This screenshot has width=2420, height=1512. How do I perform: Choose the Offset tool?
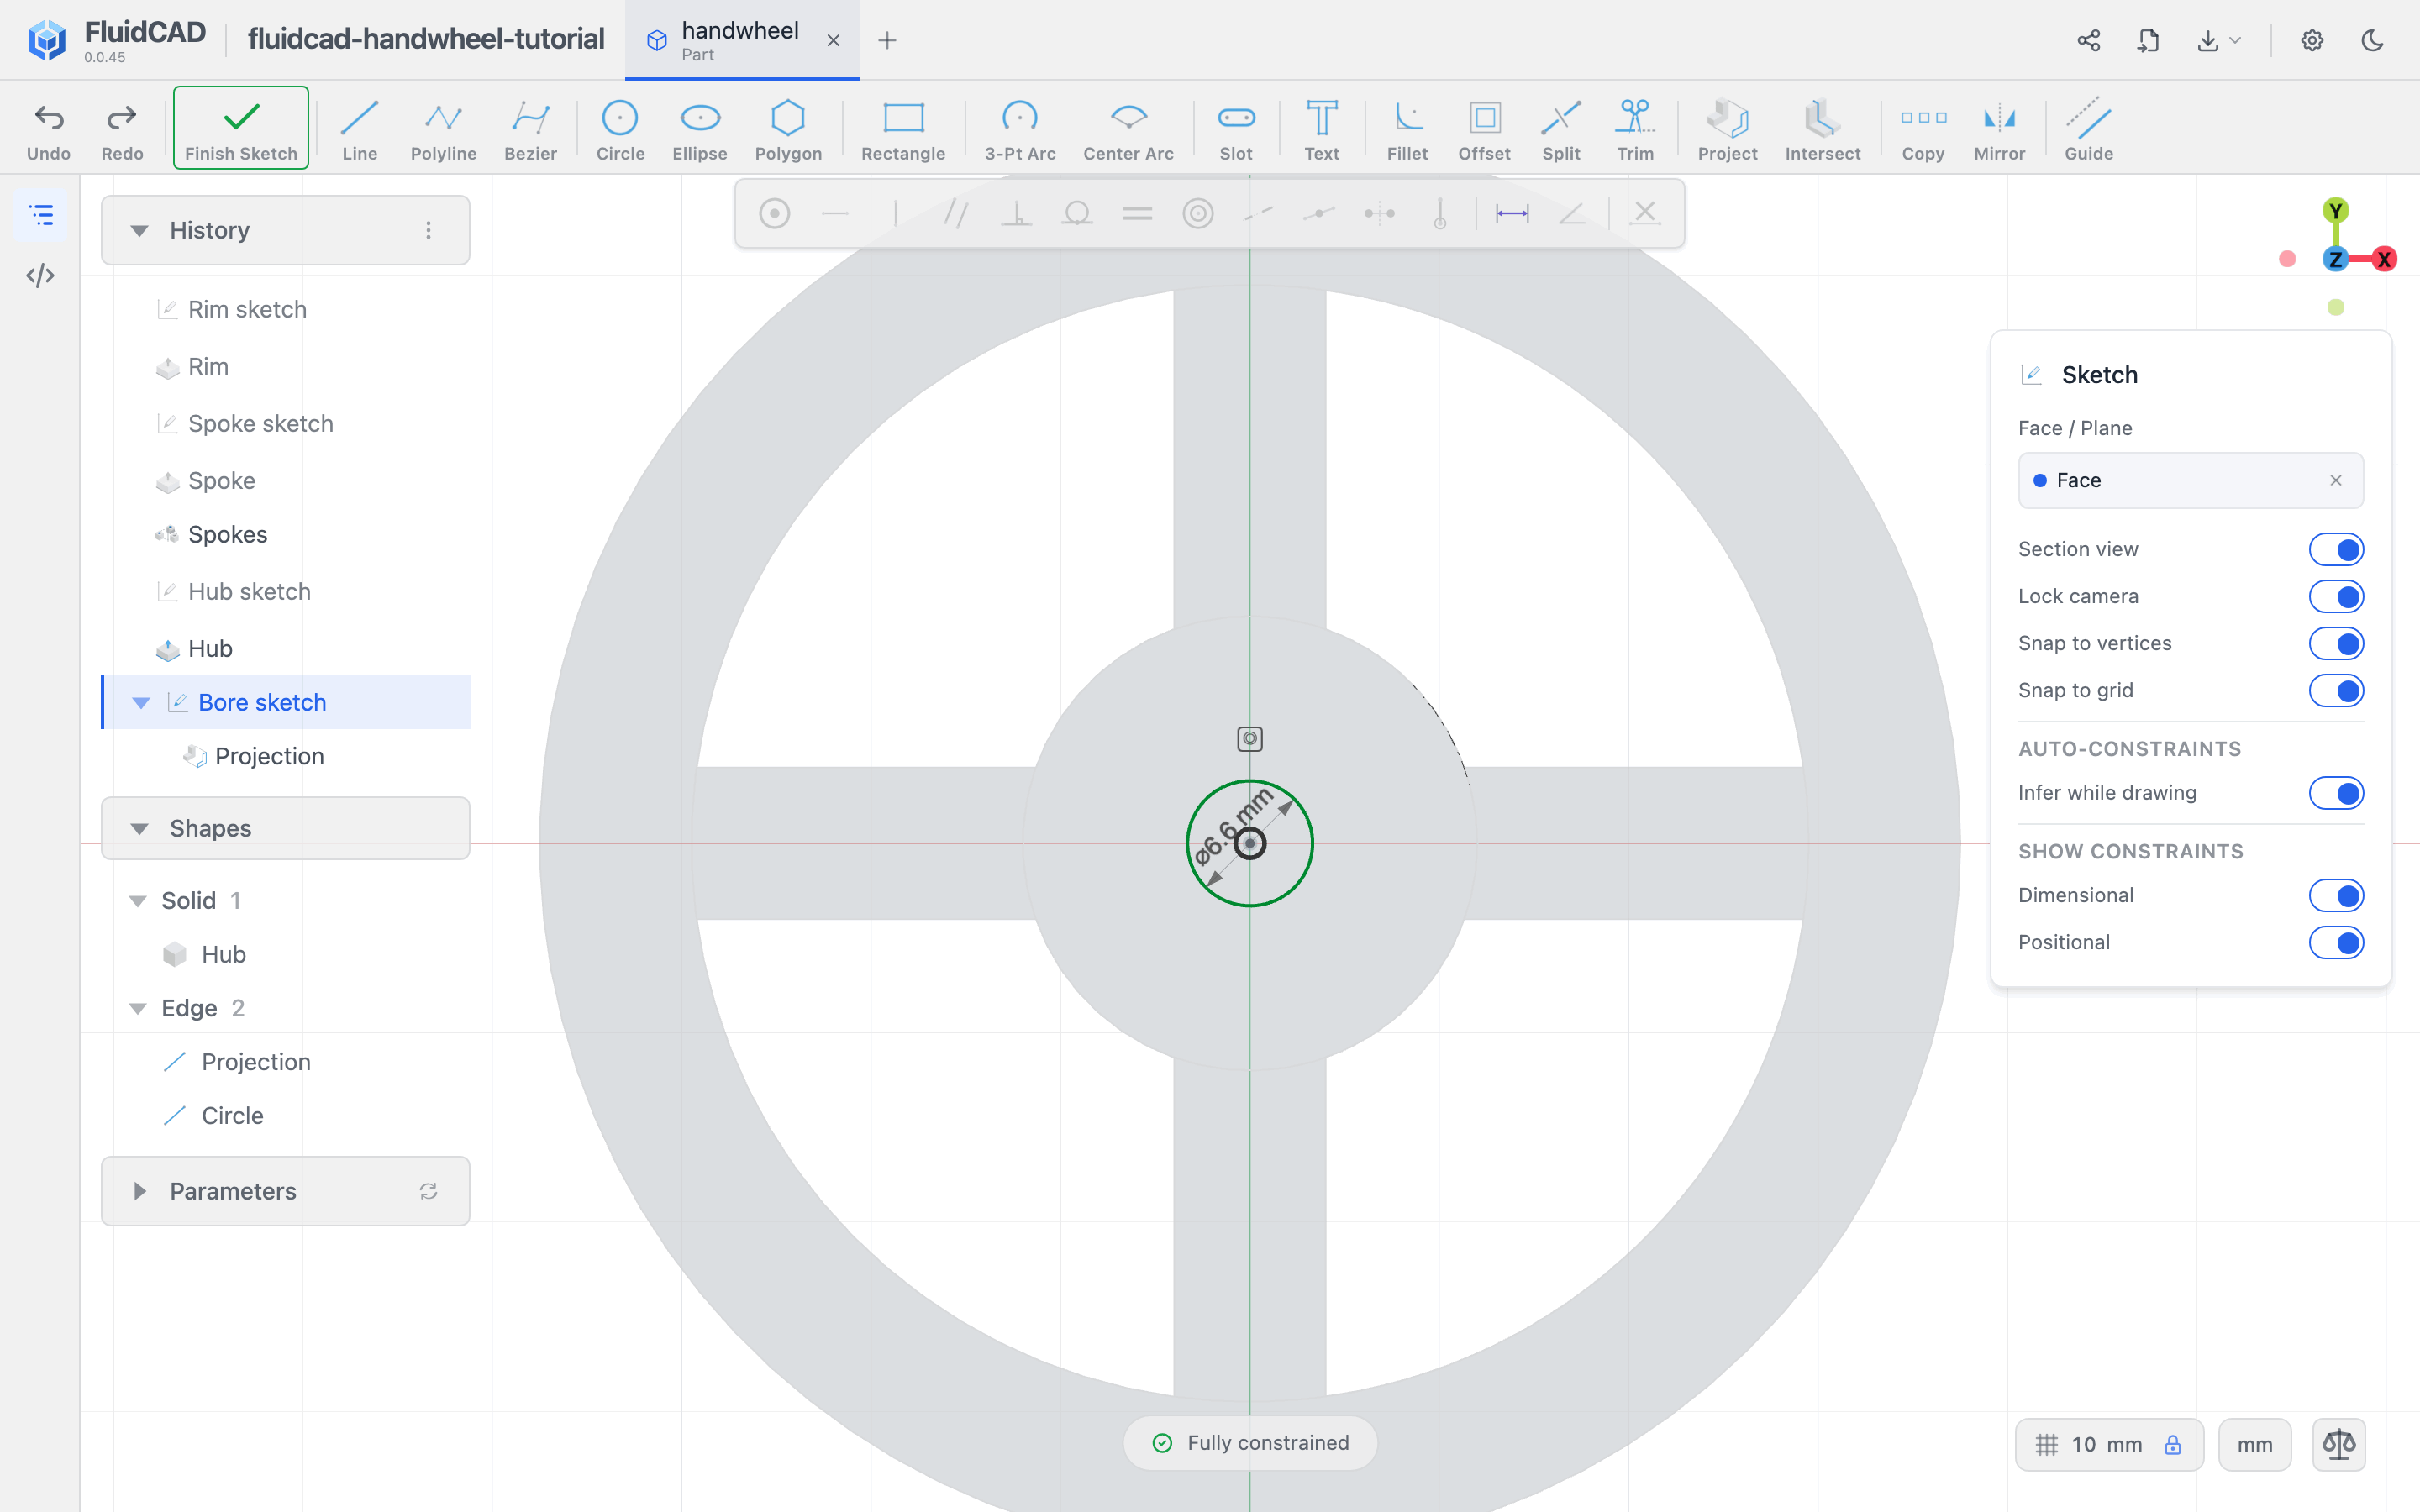[1484, 130]
